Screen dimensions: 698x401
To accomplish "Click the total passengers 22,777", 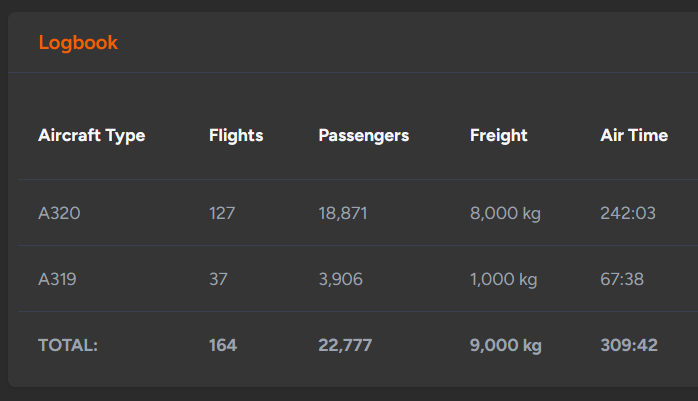I will click(x=345, y=345).
